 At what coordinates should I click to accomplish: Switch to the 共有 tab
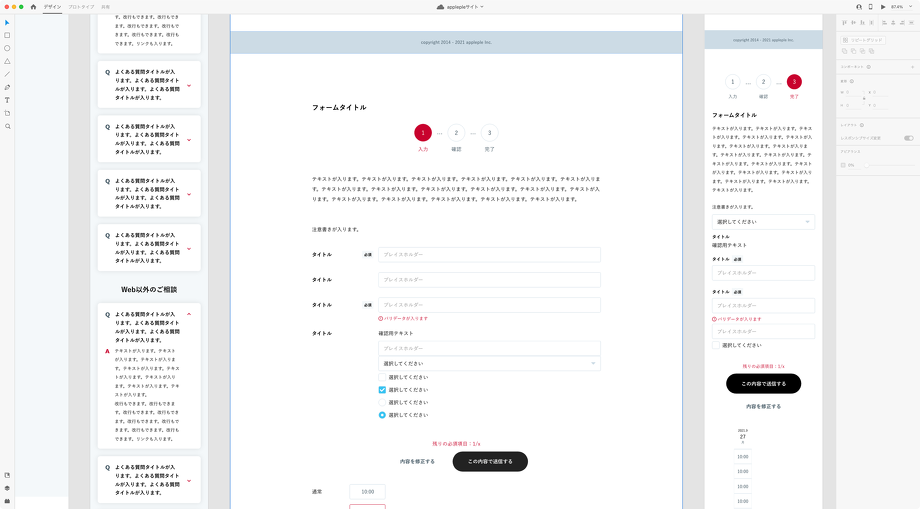pyautogui.click(x=105, y=6)
